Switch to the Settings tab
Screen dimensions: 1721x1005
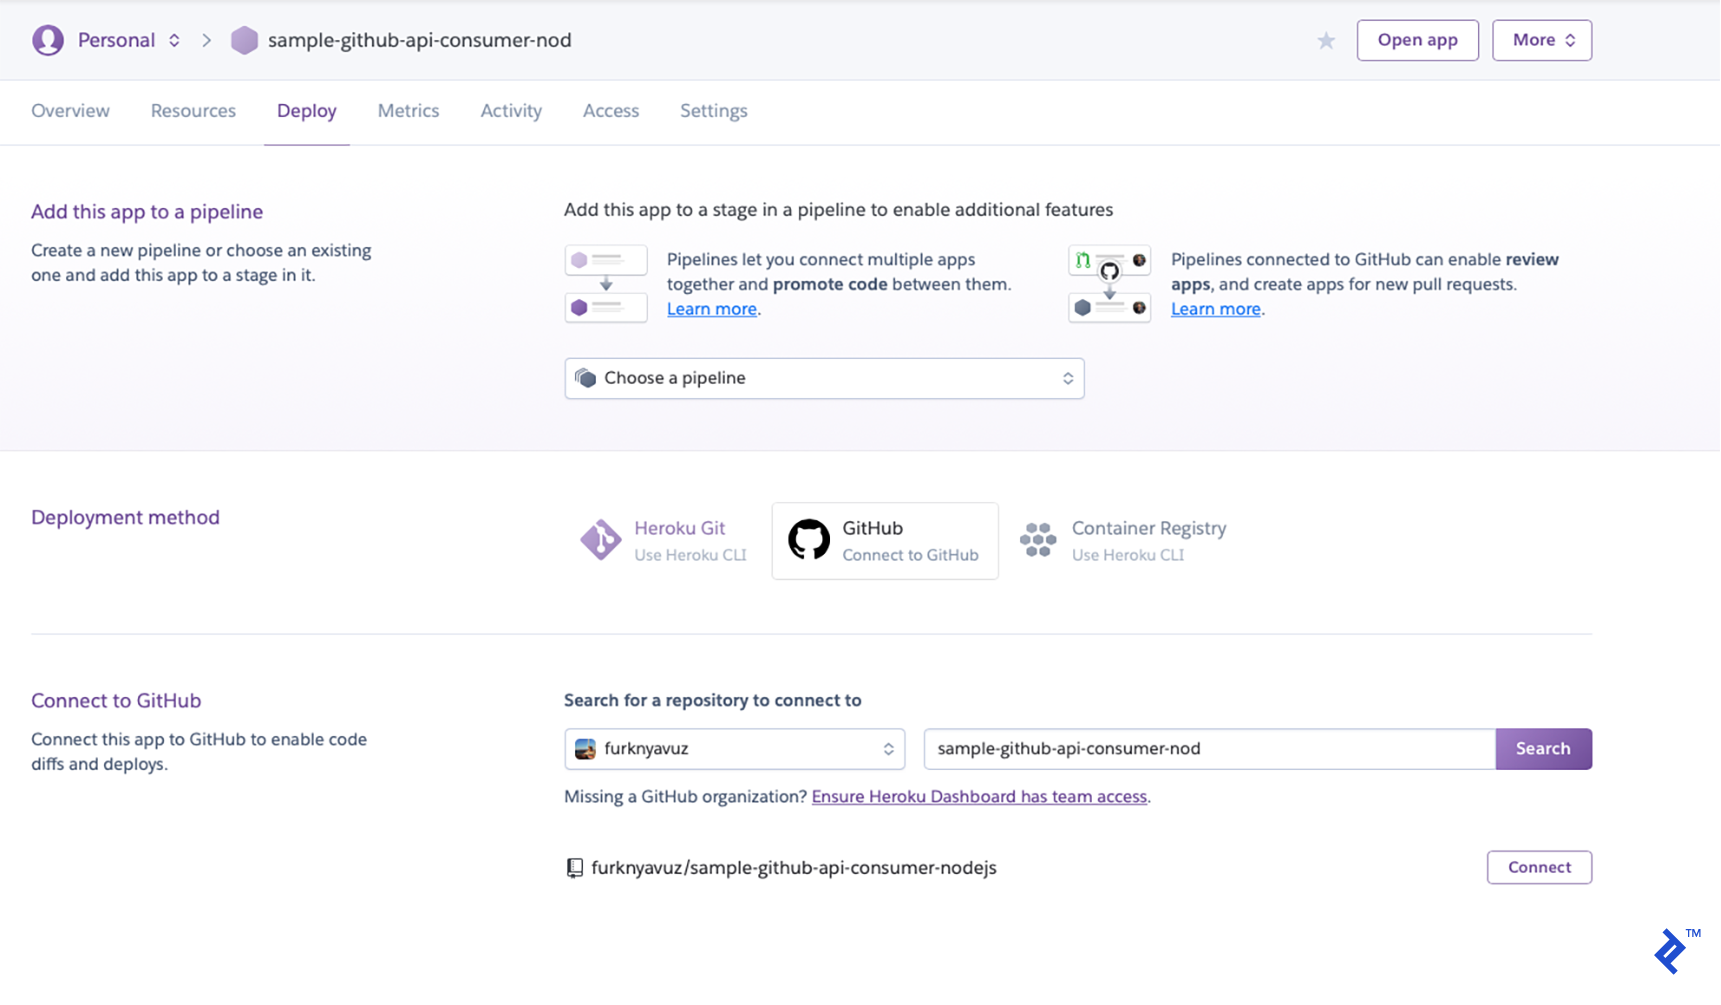[713, 111]
